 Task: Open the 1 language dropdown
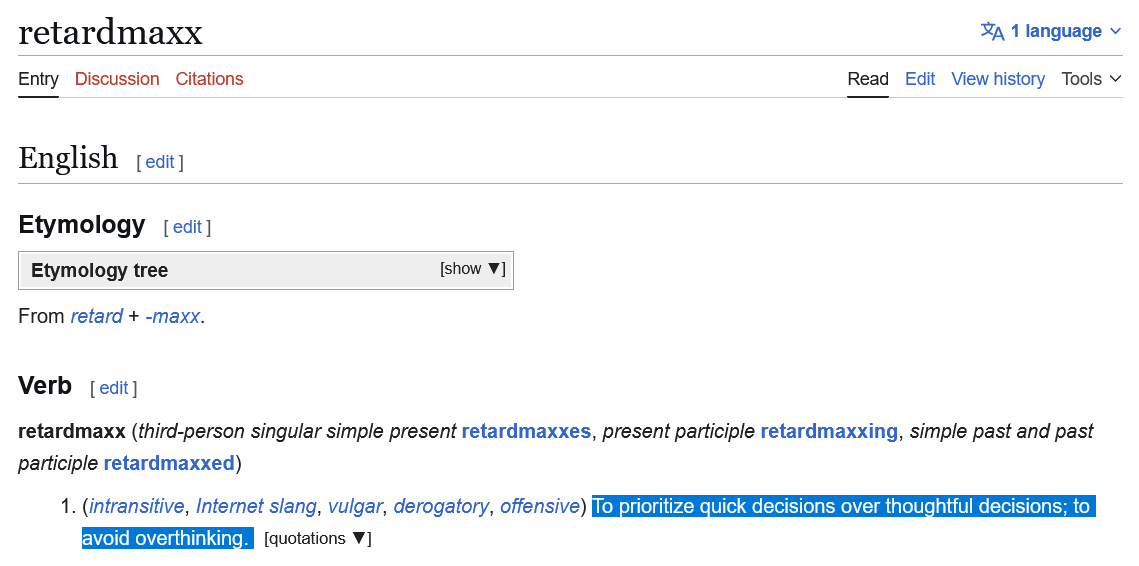[x=1051, y=31]
